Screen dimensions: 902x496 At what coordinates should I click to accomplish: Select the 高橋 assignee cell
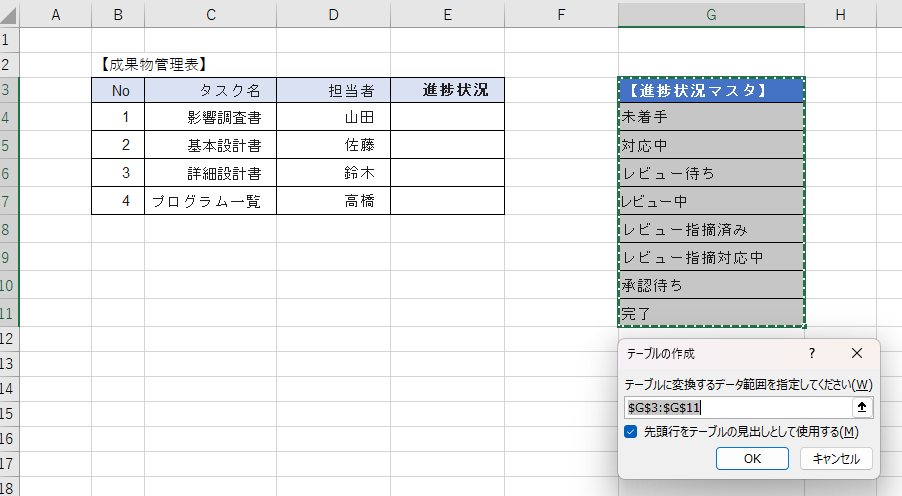333,201
